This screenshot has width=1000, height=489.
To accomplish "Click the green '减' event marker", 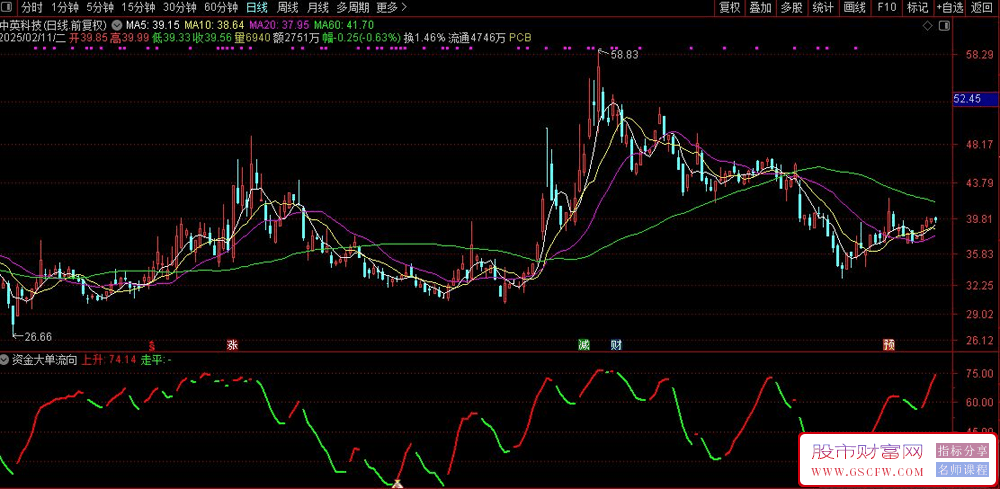I will 583,345.
